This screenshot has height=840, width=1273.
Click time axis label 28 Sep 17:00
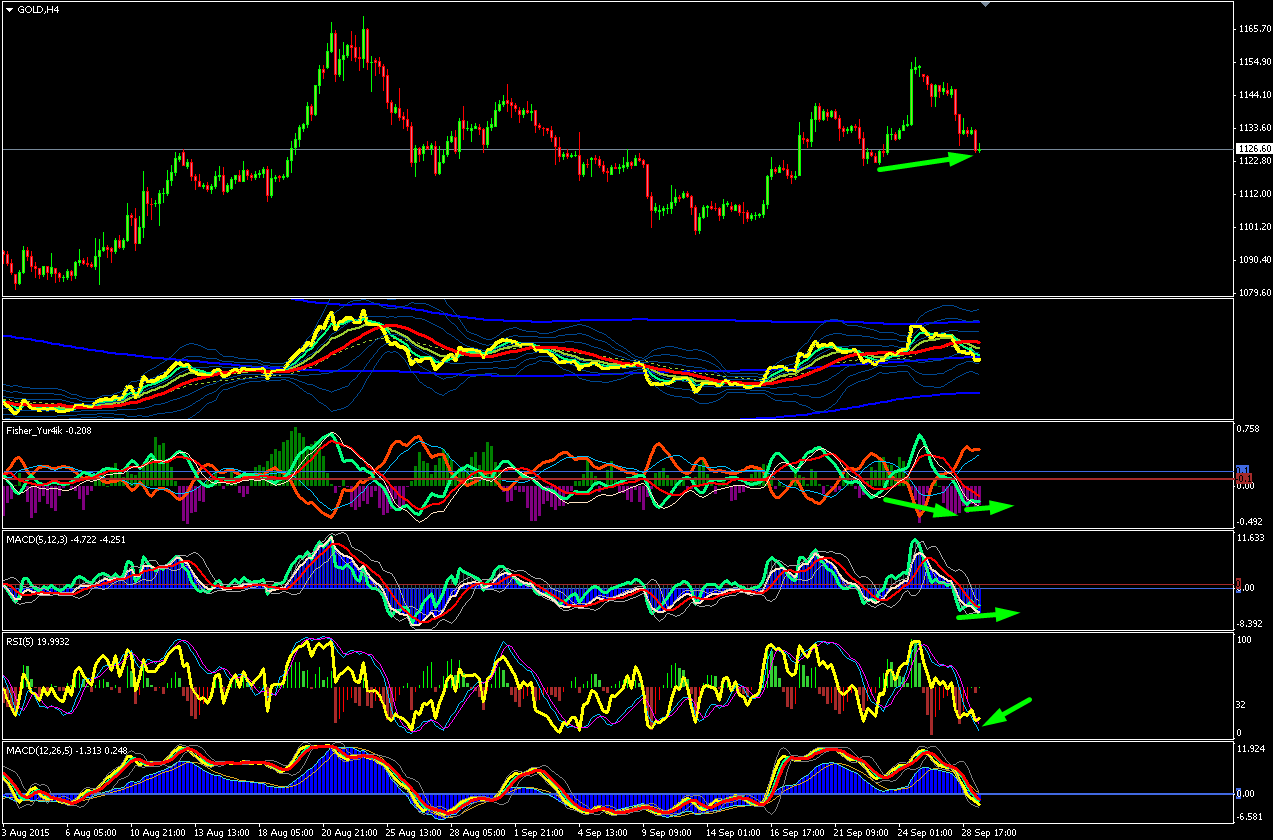tap(991, 832)
